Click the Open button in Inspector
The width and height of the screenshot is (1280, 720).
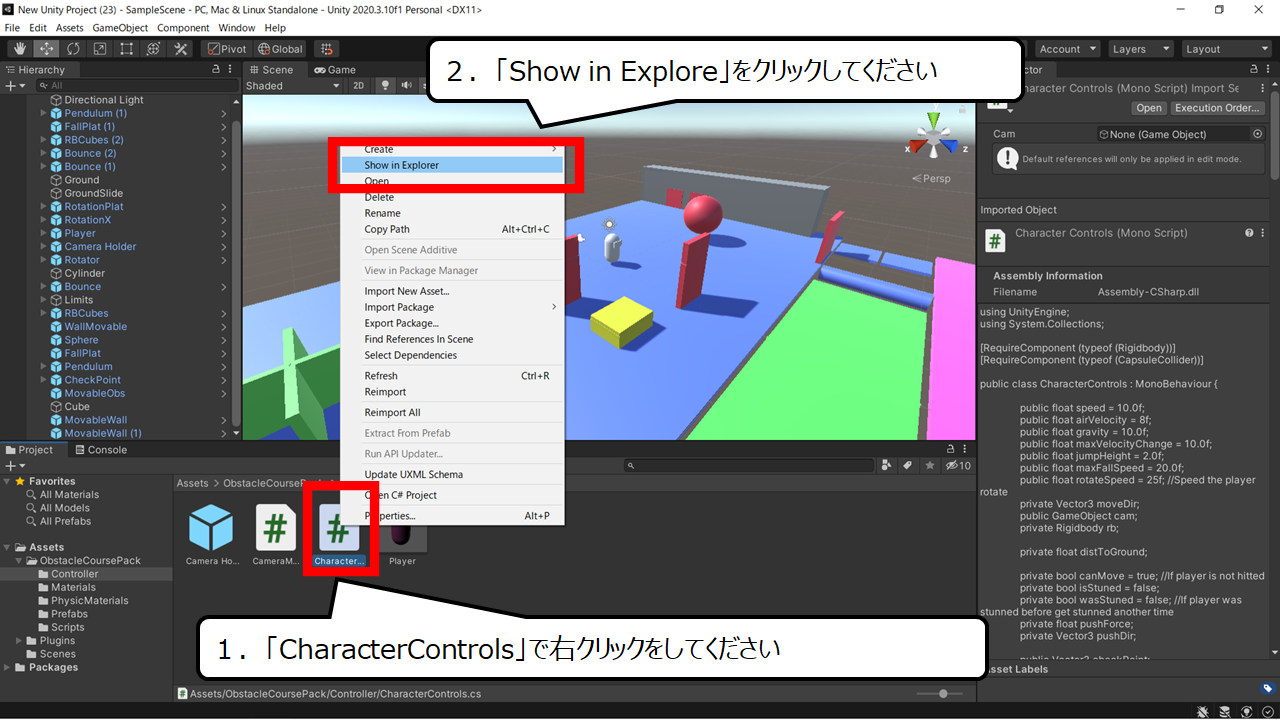[1149, 108]
